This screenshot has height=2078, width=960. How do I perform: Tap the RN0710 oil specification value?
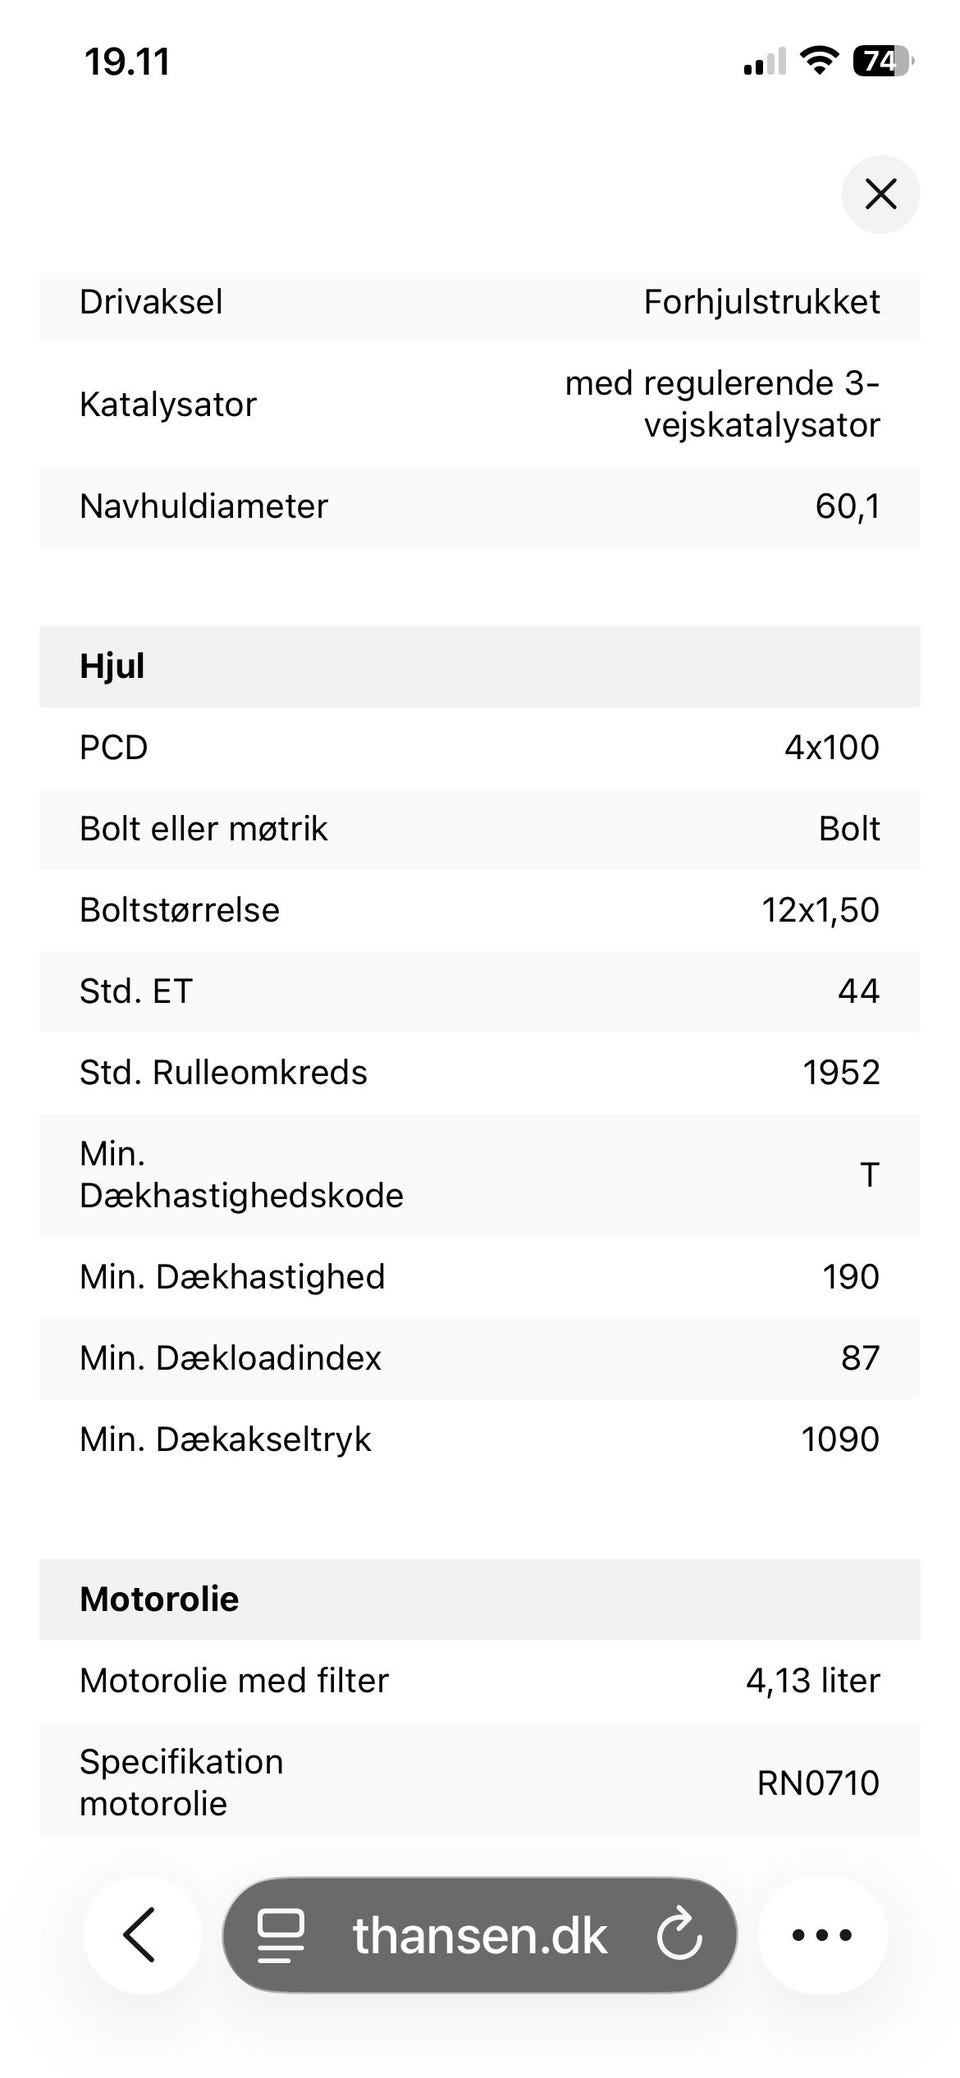[818, 1783]
